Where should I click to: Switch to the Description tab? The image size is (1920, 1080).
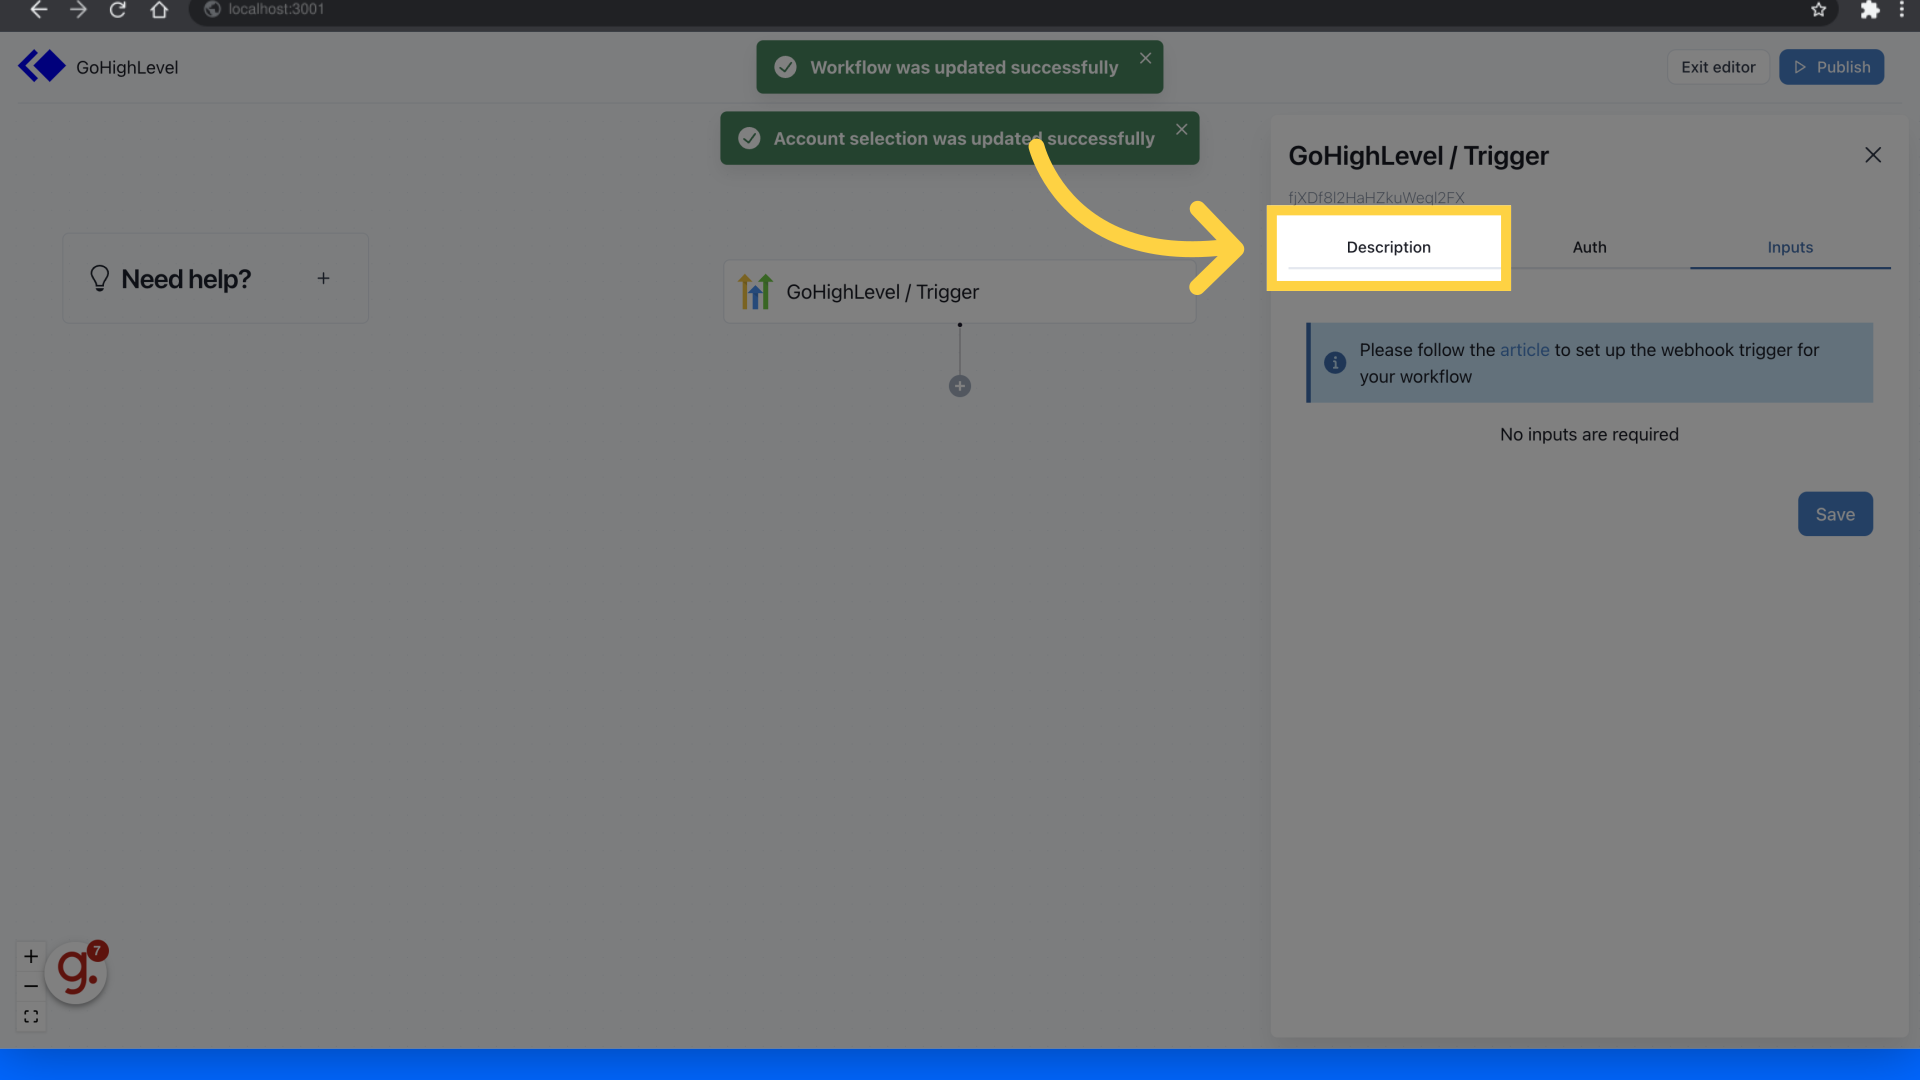(x=1388, y=247)
